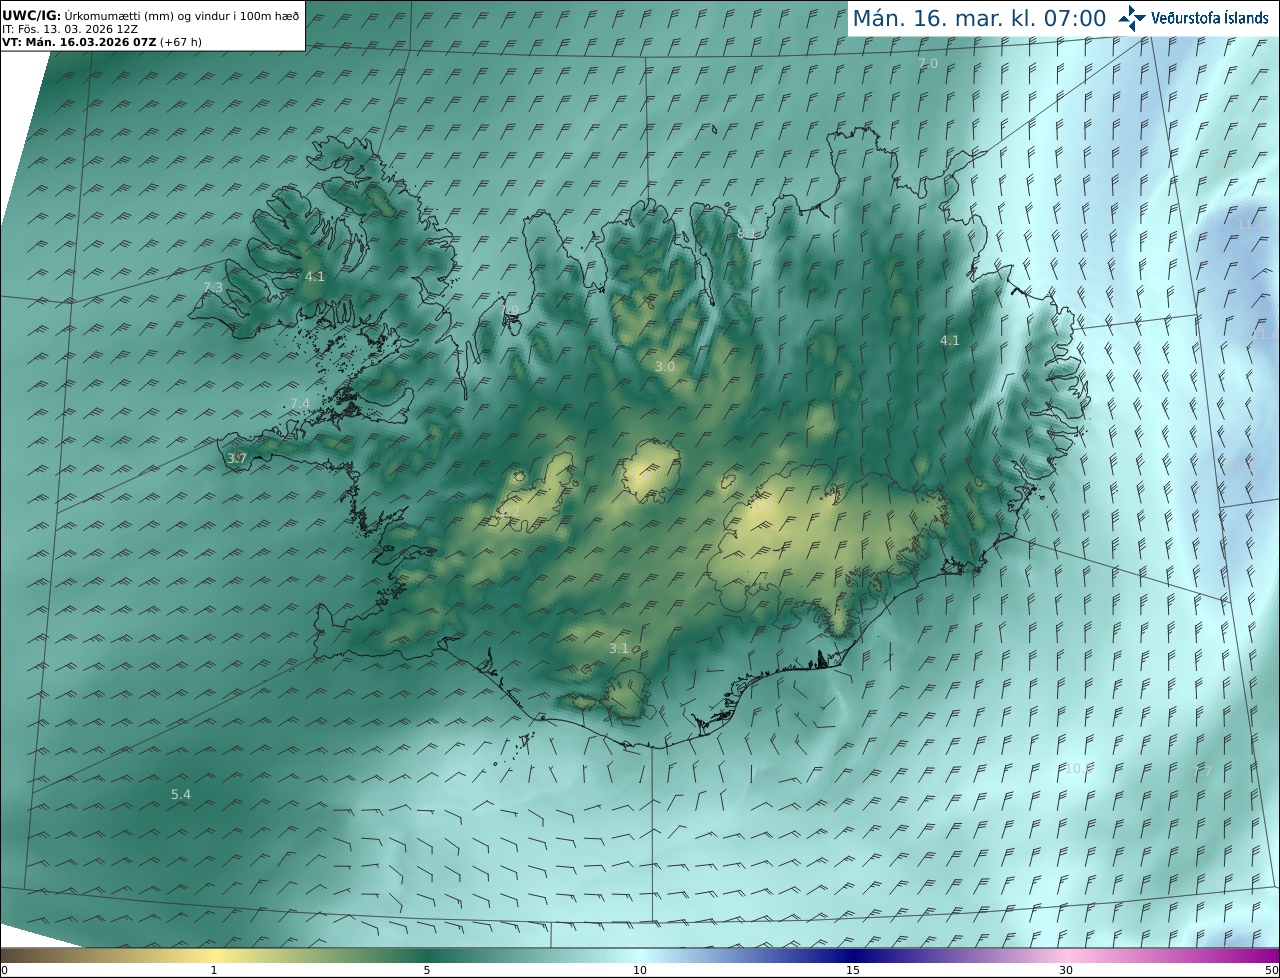Click the colorbar tick label 30
The width and height of the screenshot is (1280, 978).
(x=1066, y=970)
